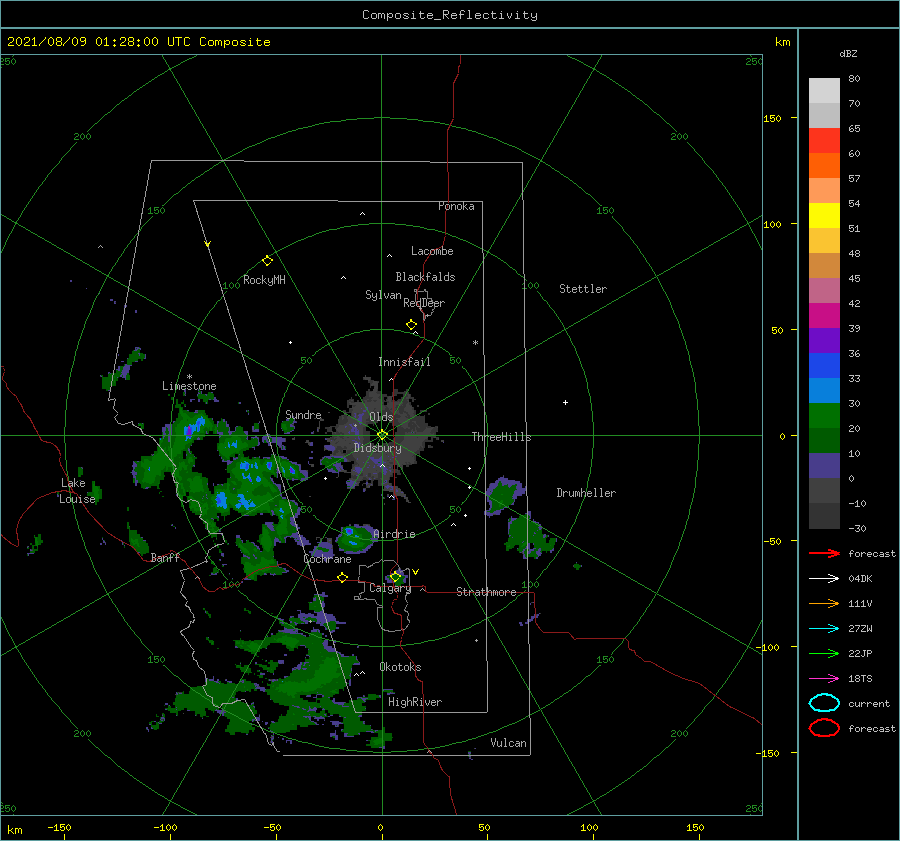Select the magenta 42 dBZ color swatch

(824, 315)
